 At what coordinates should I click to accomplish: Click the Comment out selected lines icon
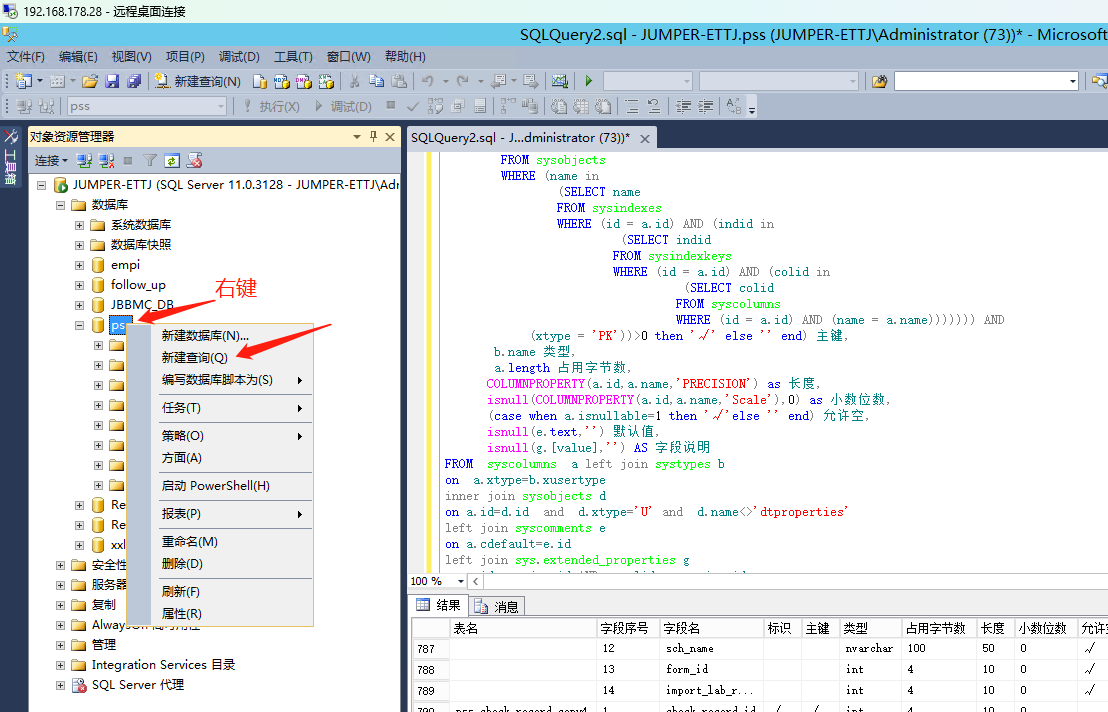click(x=632, y=107)
